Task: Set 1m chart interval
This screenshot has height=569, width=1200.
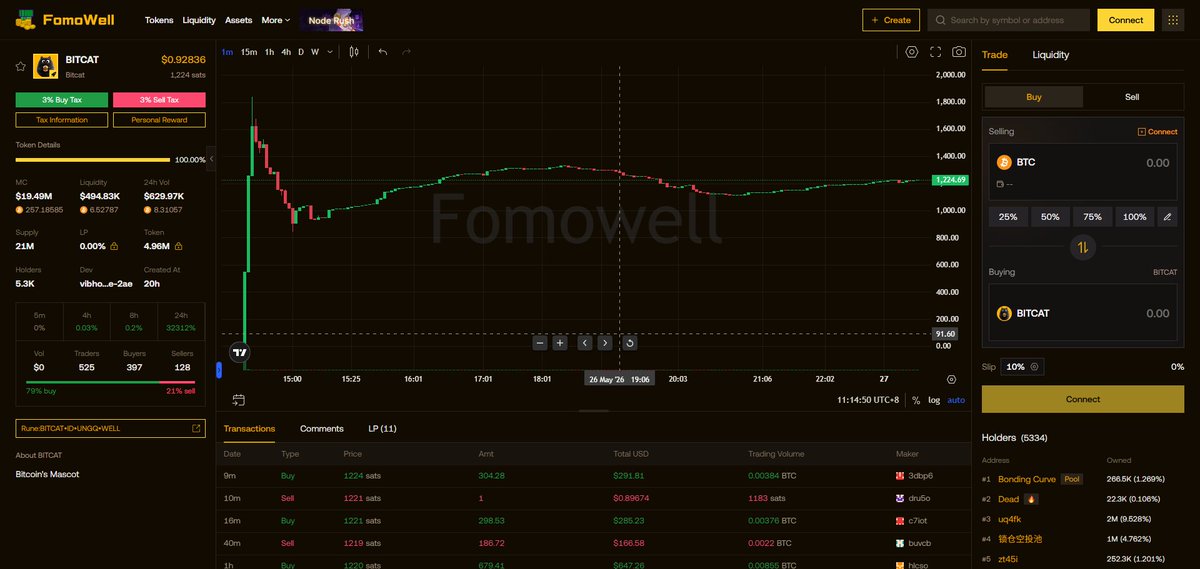Action: pyautogui.click(x=227, y=52)
